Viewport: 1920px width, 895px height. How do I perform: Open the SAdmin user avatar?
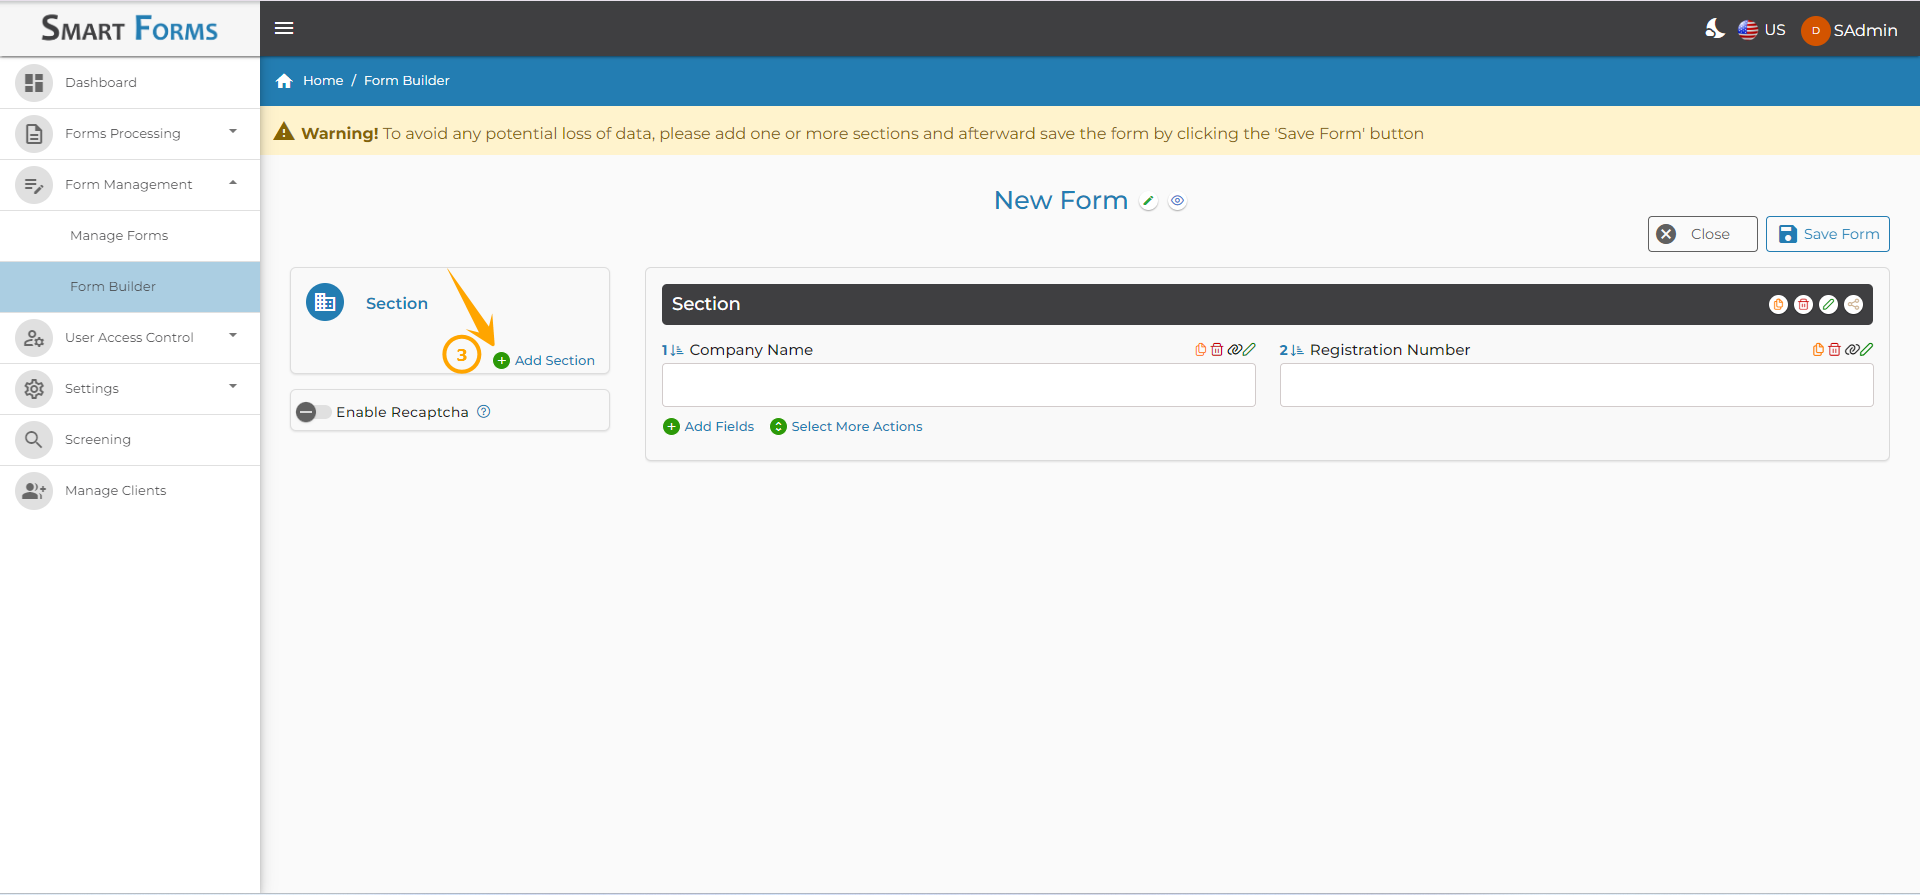(1815, 31)
